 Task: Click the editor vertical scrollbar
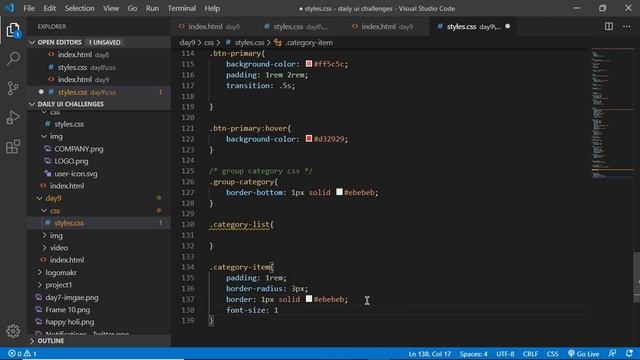click(x=637, y=278)
